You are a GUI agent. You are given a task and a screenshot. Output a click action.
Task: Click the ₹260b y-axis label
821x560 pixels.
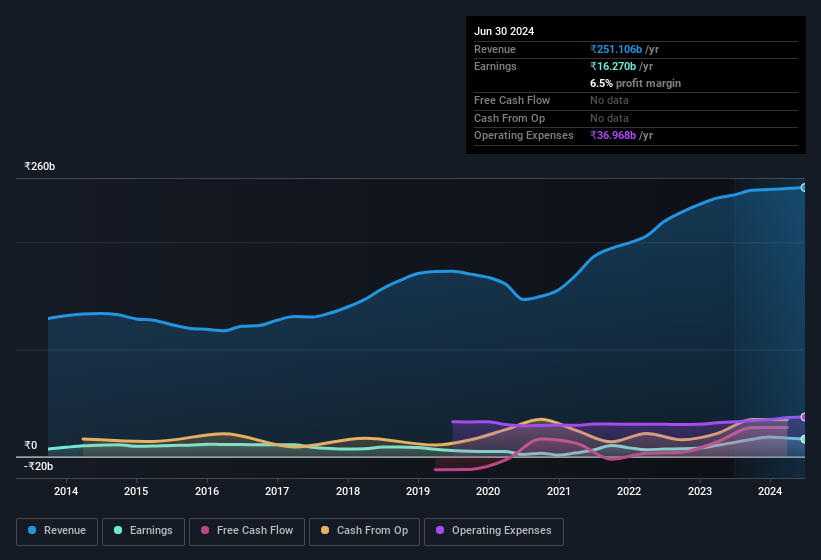coord(39,166)
